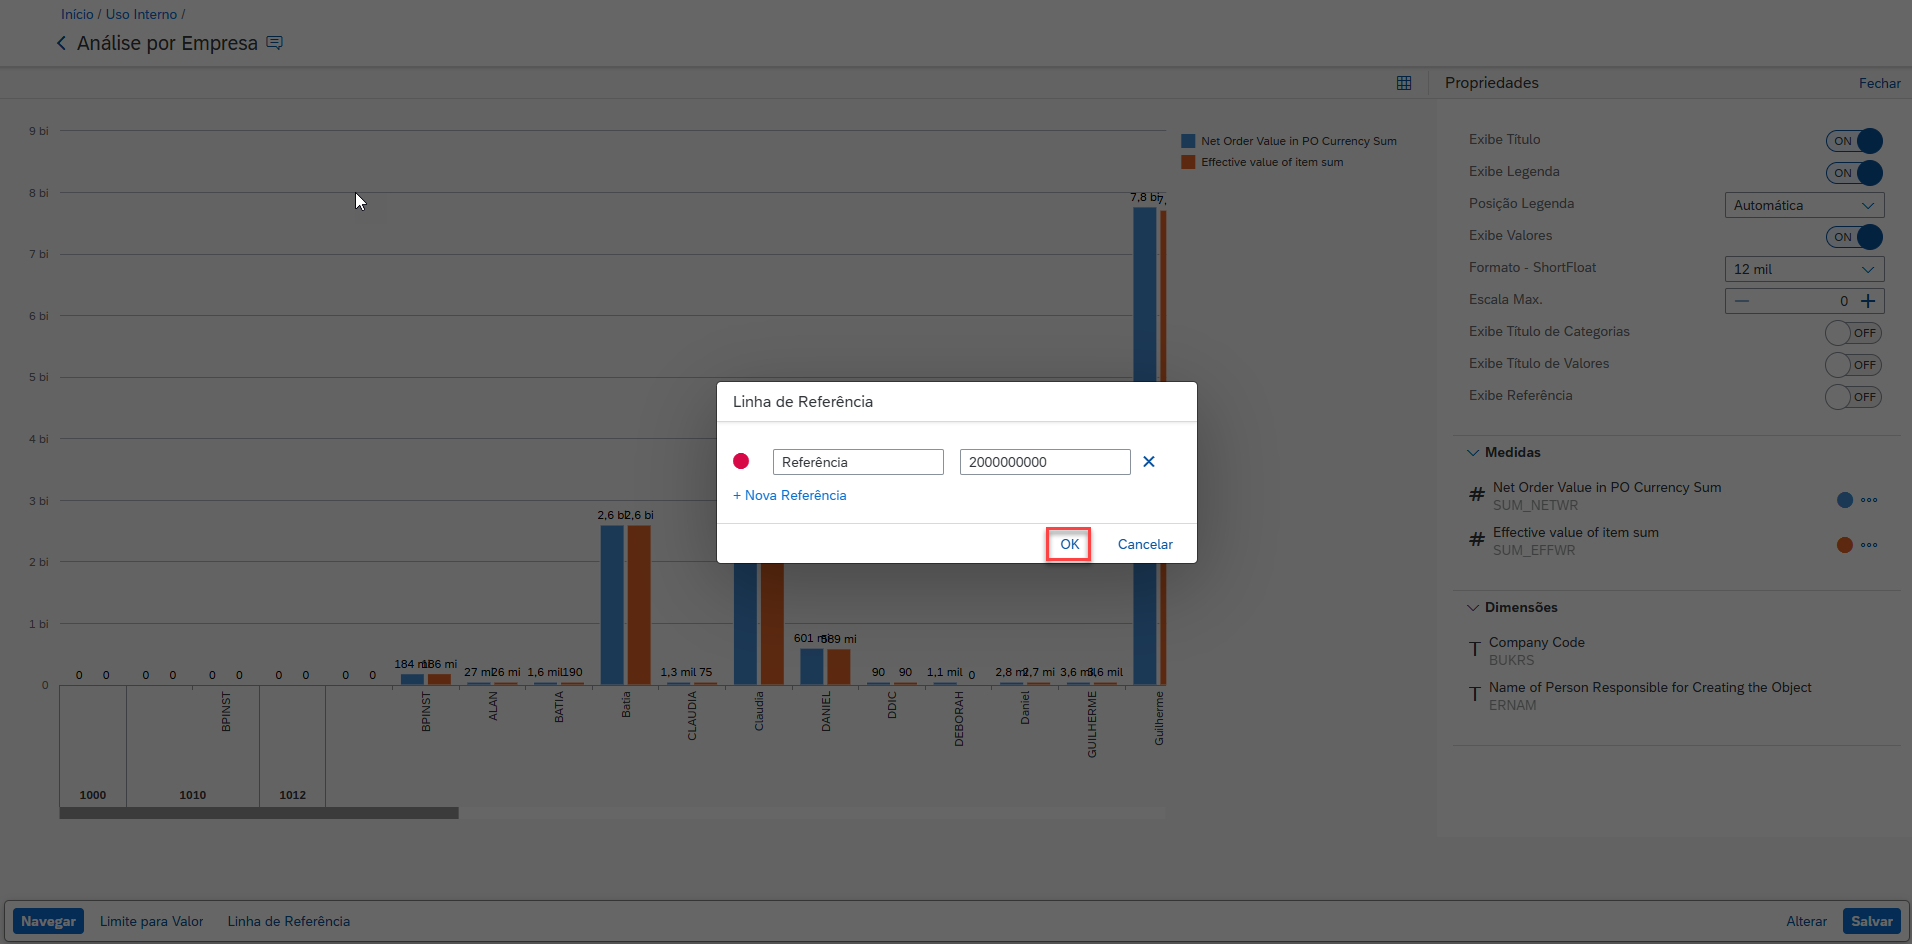Click the red reference color swatch
The height and width of the screenshot is (944, 1912).
(741, 461)
